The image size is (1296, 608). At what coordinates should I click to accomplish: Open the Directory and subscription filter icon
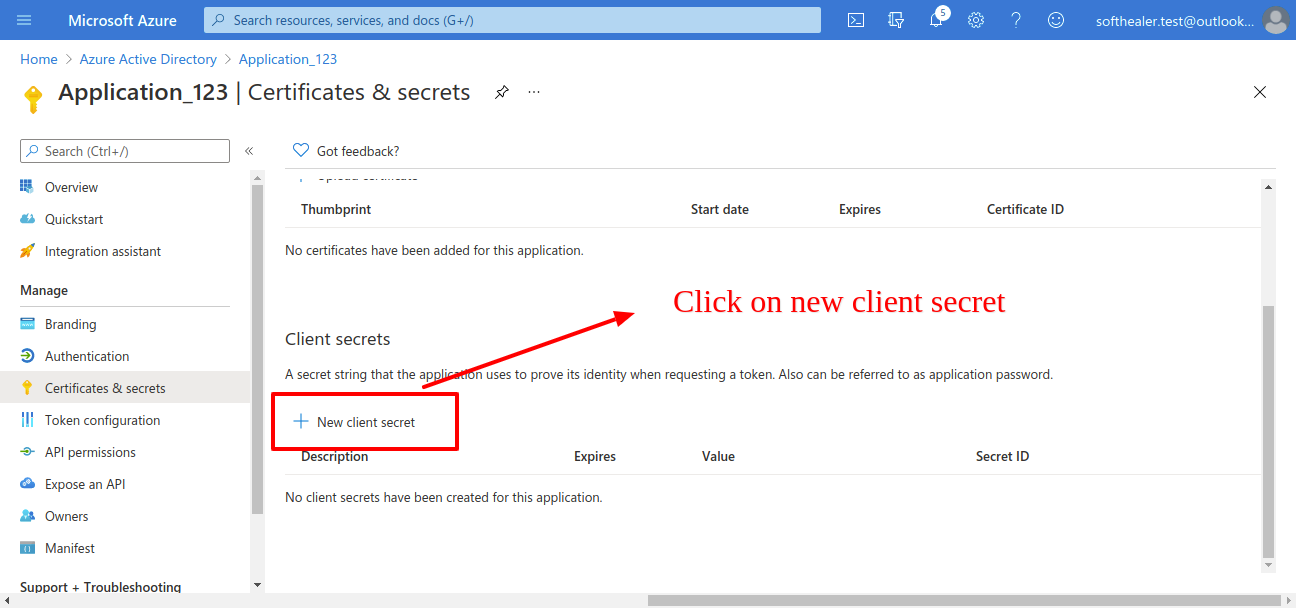(896, 20)
